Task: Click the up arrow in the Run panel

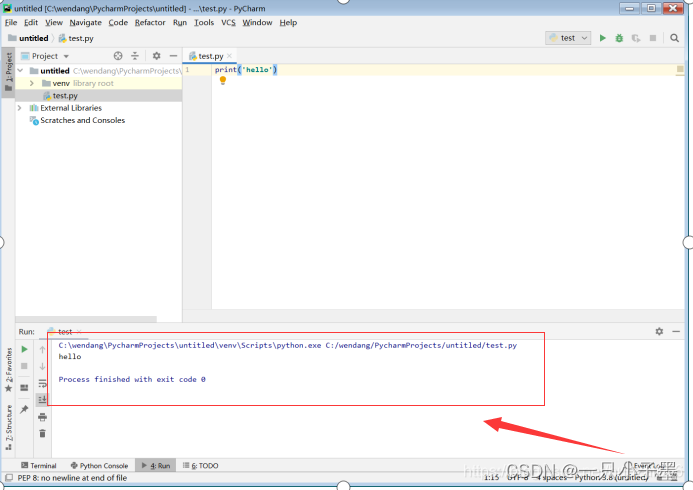Action: point(42,349)
